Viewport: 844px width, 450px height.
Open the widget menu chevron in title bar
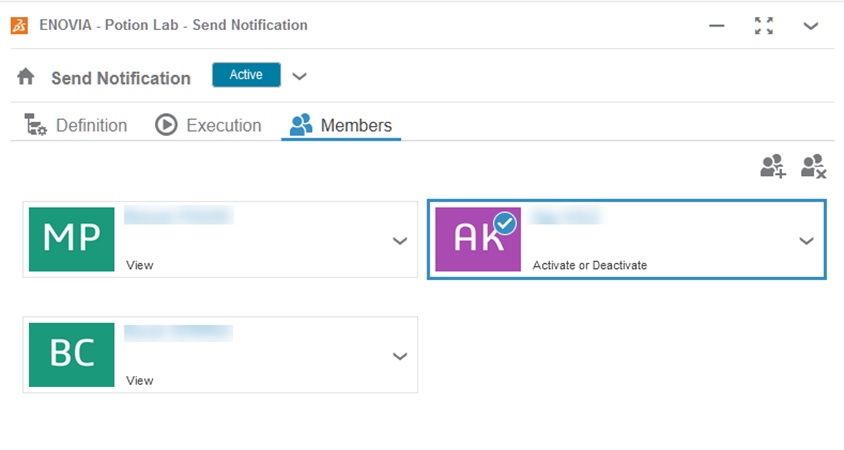[x=811, y=26]
